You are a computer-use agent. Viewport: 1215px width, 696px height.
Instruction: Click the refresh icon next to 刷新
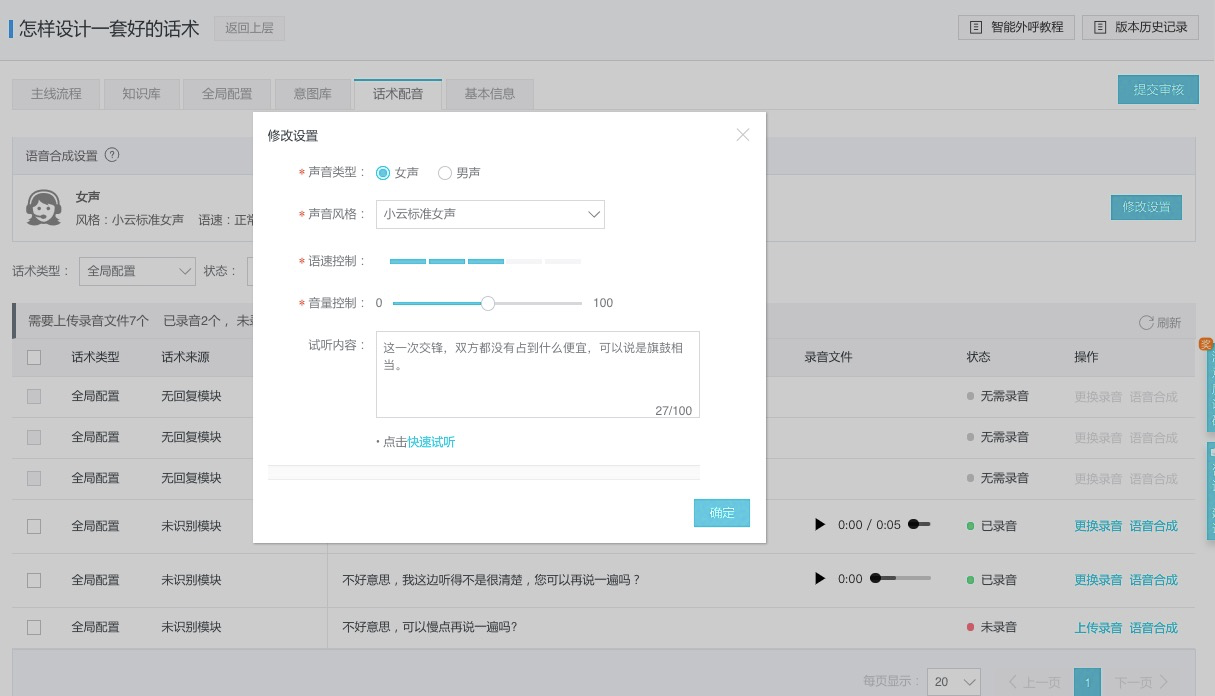1146,322
